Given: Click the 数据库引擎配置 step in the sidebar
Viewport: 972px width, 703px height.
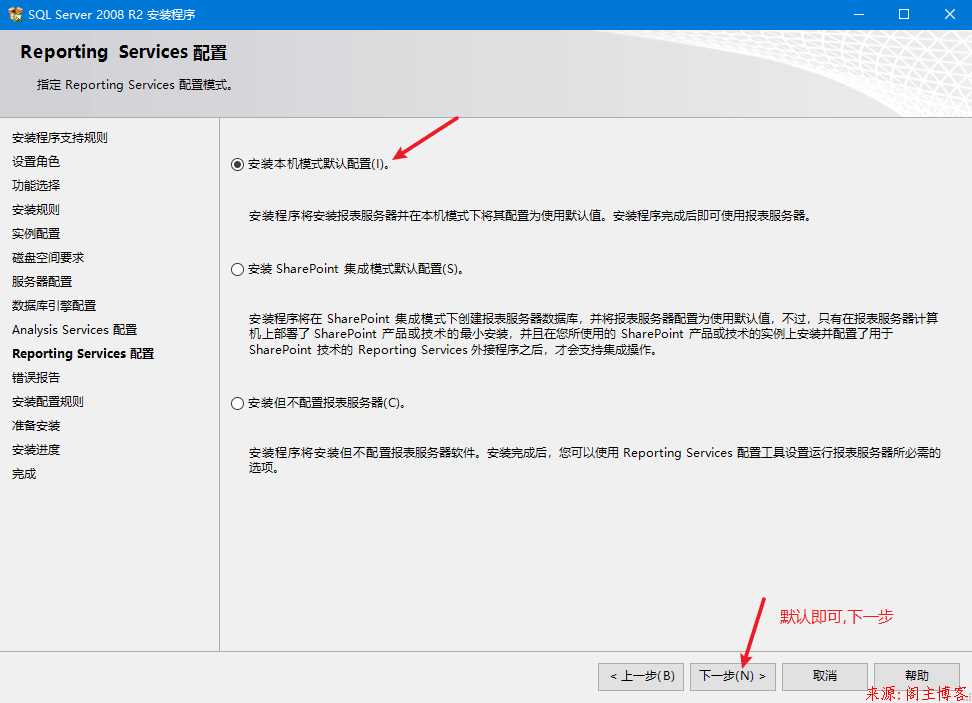Looking at the screenshot, I should [x=53, y=306].
